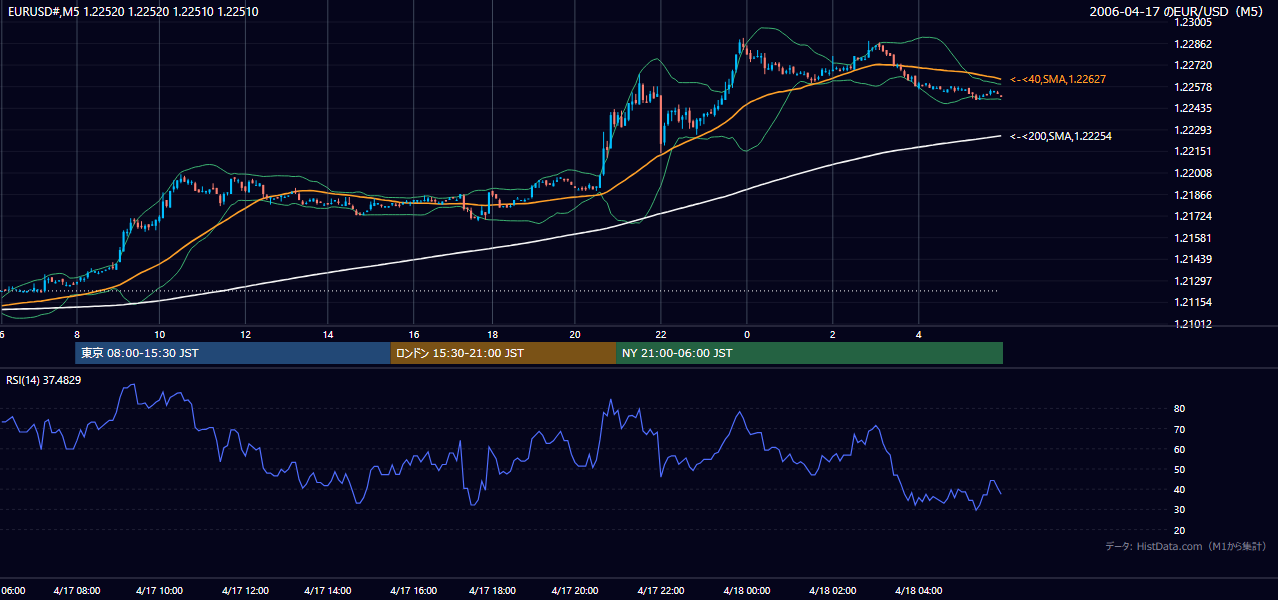Click the 4/17 22:00 time label
This screenshot has width=1278, height=600.
coord(662,591)
